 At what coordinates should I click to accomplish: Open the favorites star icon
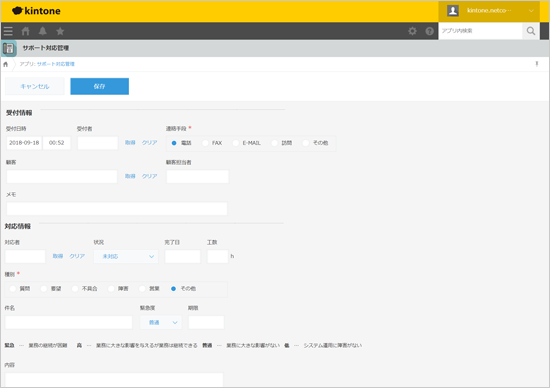click(x=60, y=31)
